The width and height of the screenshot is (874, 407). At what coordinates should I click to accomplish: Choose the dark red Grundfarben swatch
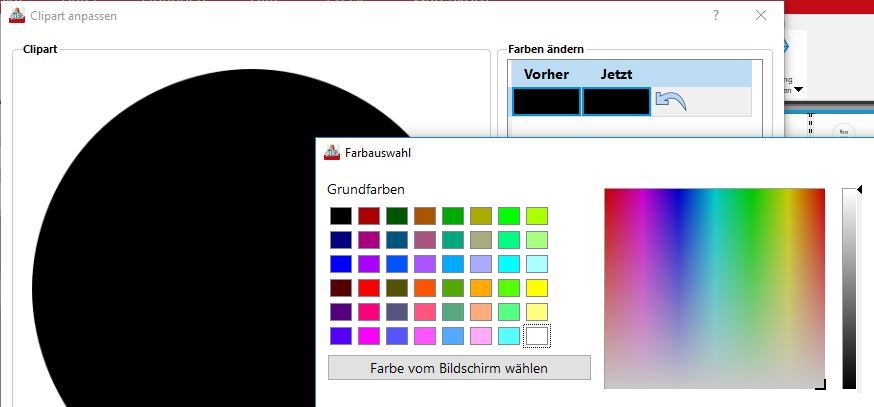(369, 216)
